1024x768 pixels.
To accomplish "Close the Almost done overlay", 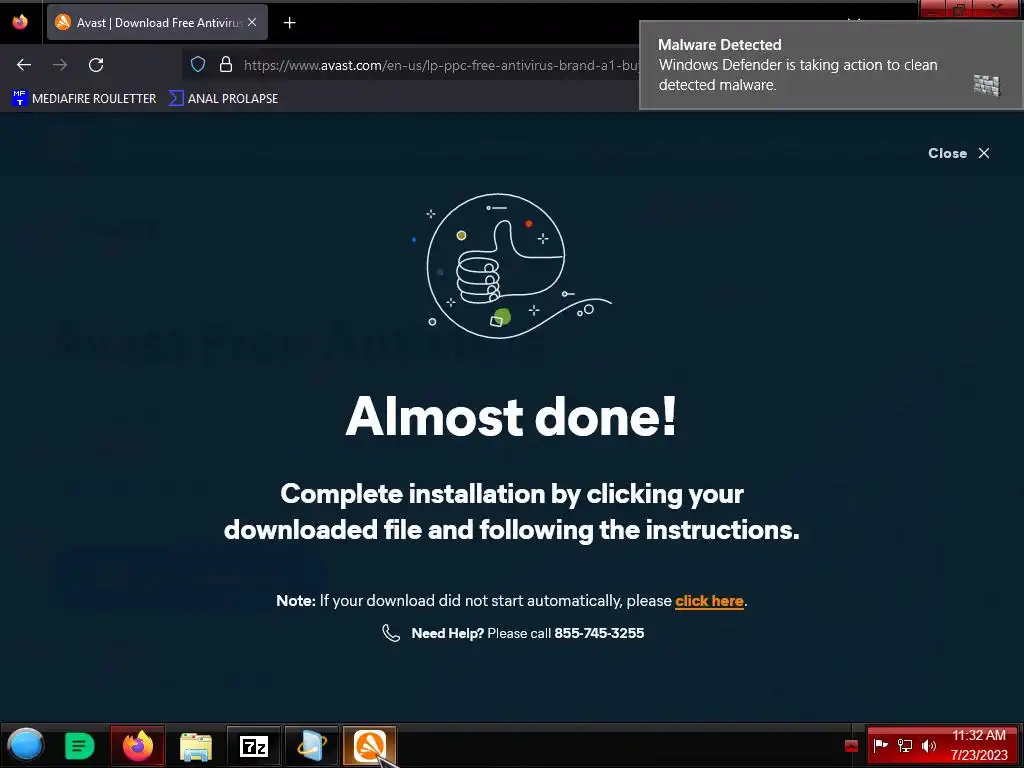I will [x=959, y=153].
